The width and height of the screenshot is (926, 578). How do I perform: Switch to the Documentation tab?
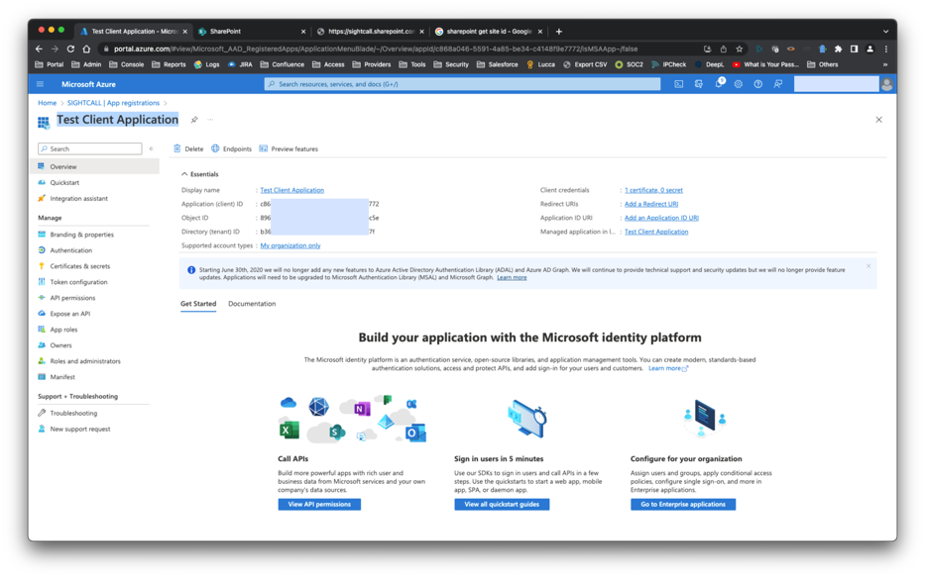point(252,303)
